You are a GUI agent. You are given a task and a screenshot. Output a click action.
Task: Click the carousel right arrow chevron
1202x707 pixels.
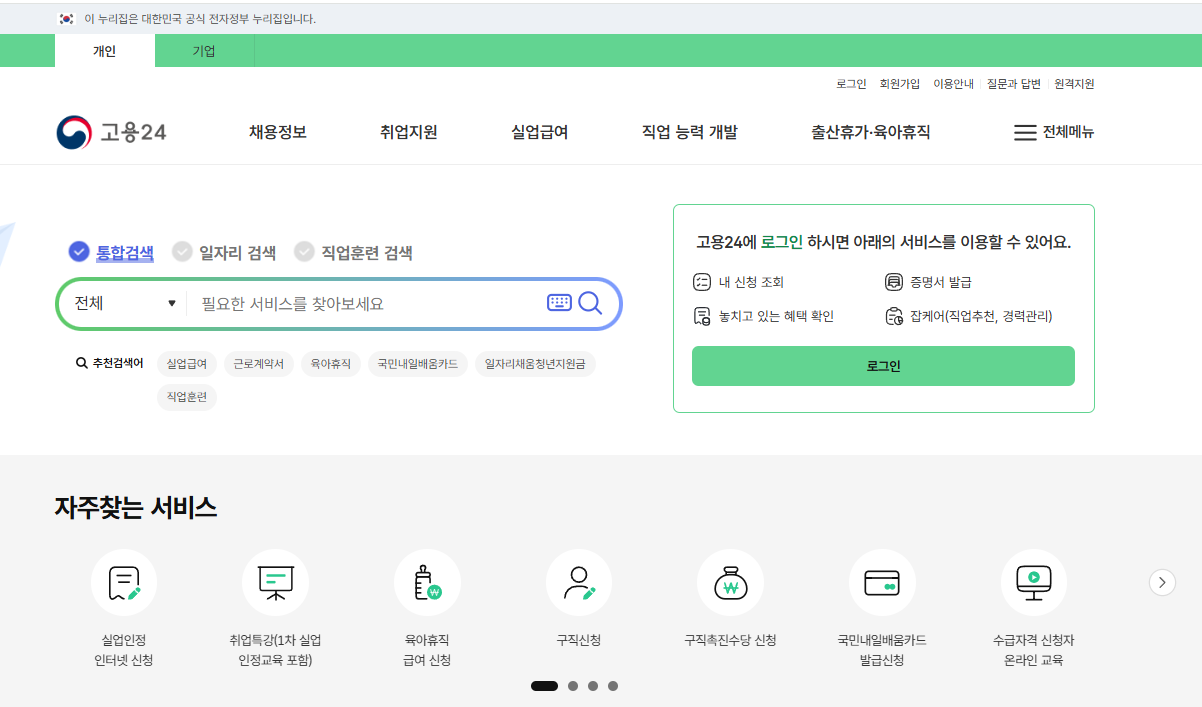coord(1162,581)
